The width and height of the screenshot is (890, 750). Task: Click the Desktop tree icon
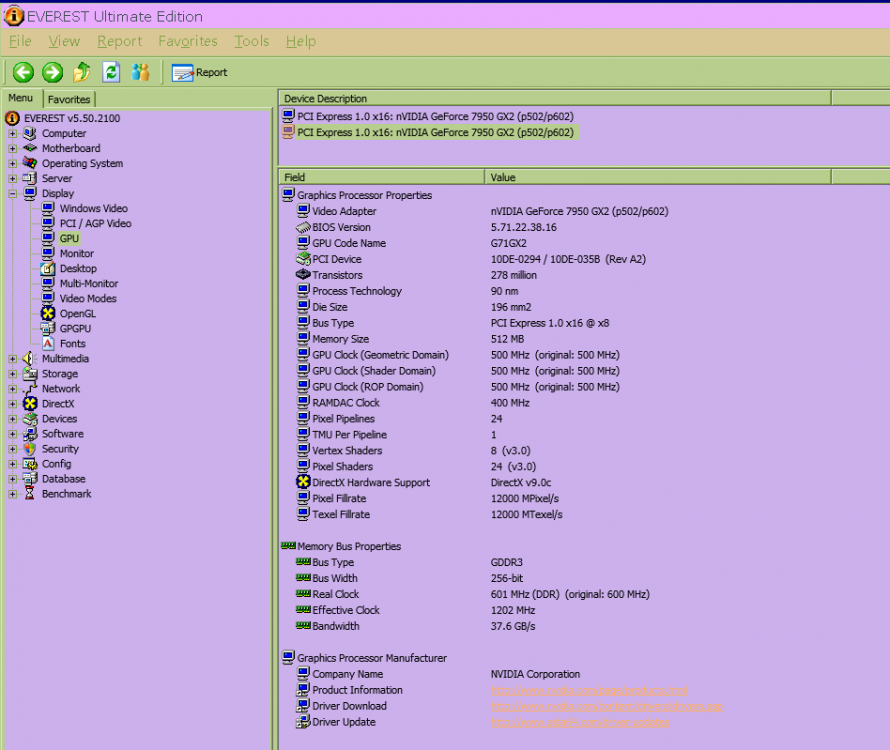(48, 269)
